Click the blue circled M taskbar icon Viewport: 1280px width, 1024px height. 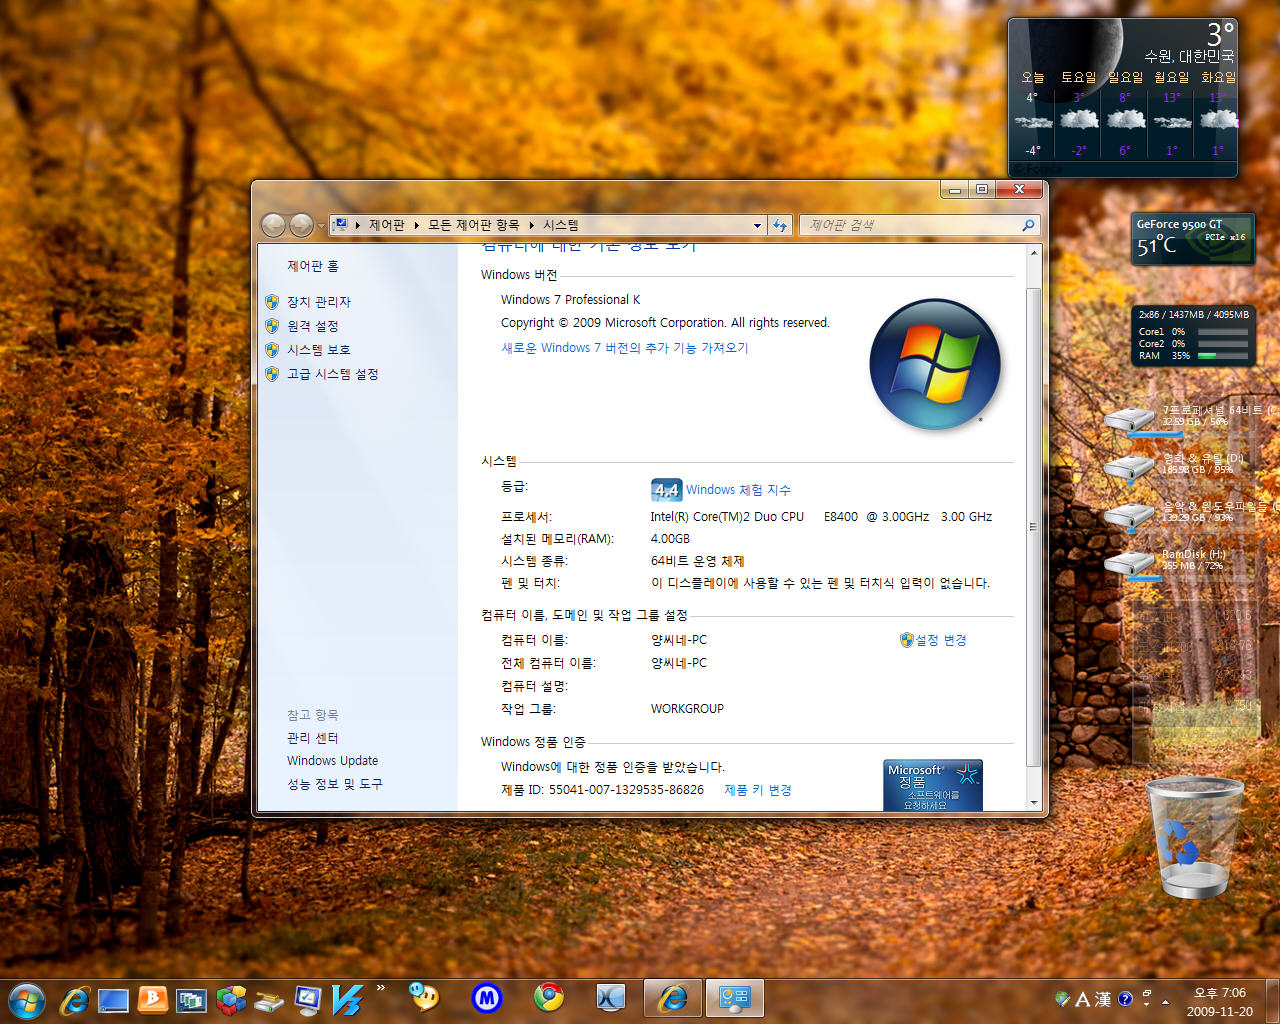[x=486, y=997]
